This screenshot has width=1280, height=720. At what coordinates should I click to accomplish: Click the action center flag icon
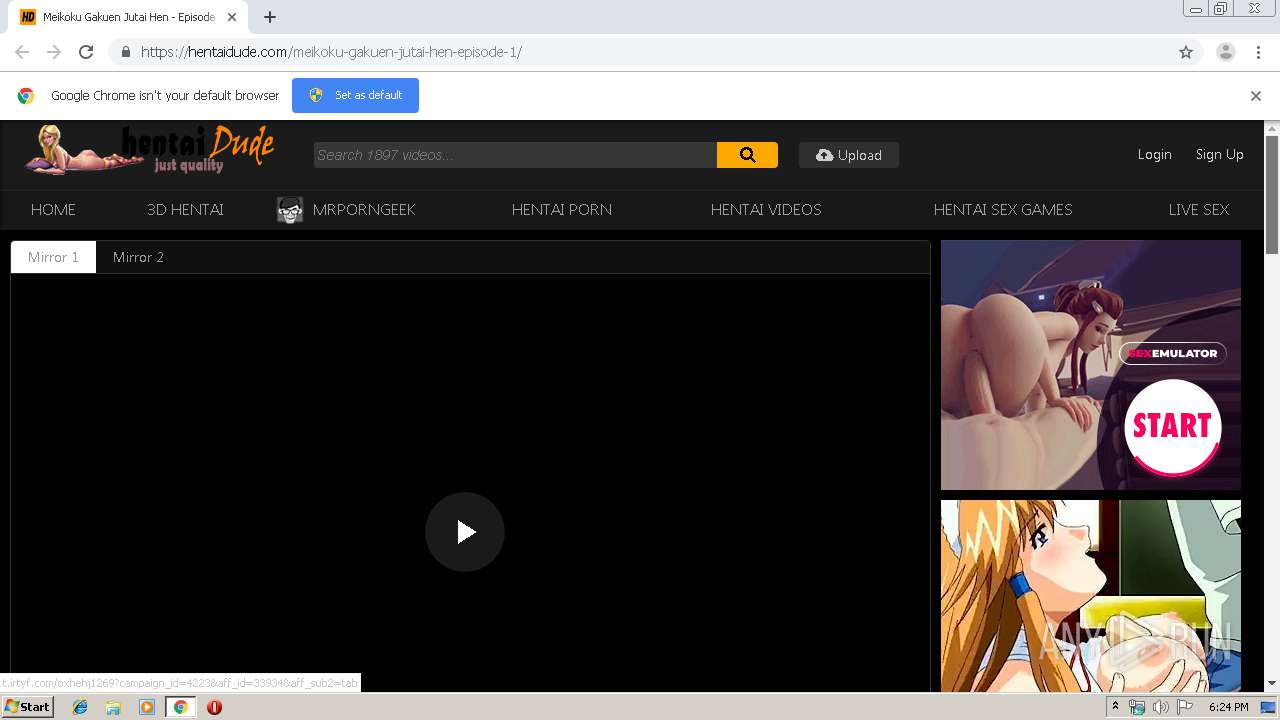(1184, 707)
